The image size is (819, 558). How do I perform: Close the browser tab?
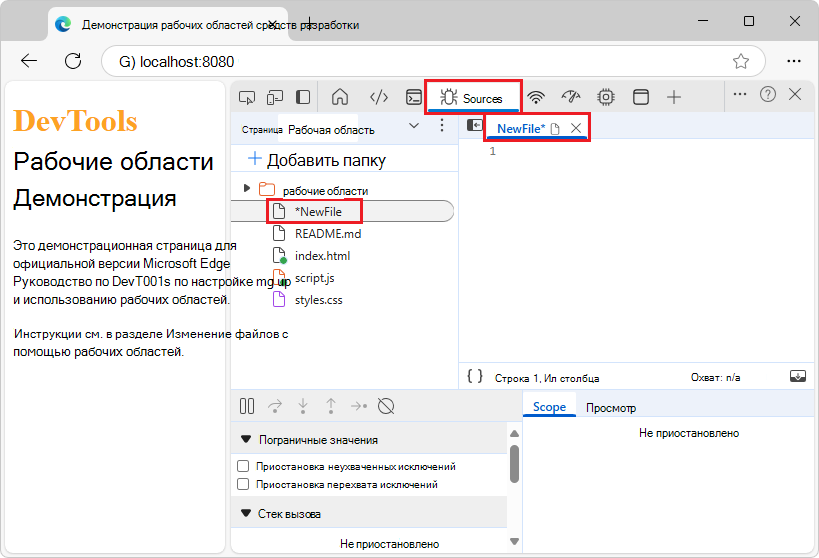coord(273,25)
